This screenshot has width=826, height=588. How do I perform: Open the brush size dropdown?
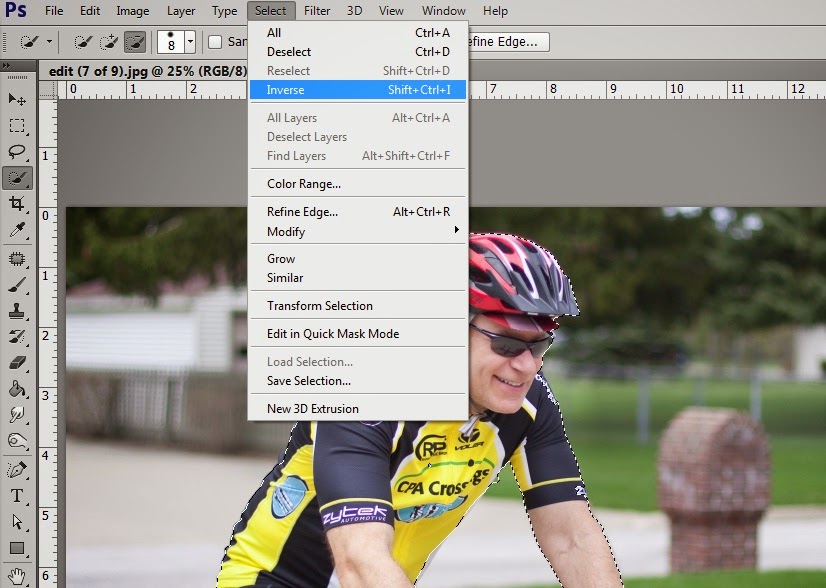(189, 42)
